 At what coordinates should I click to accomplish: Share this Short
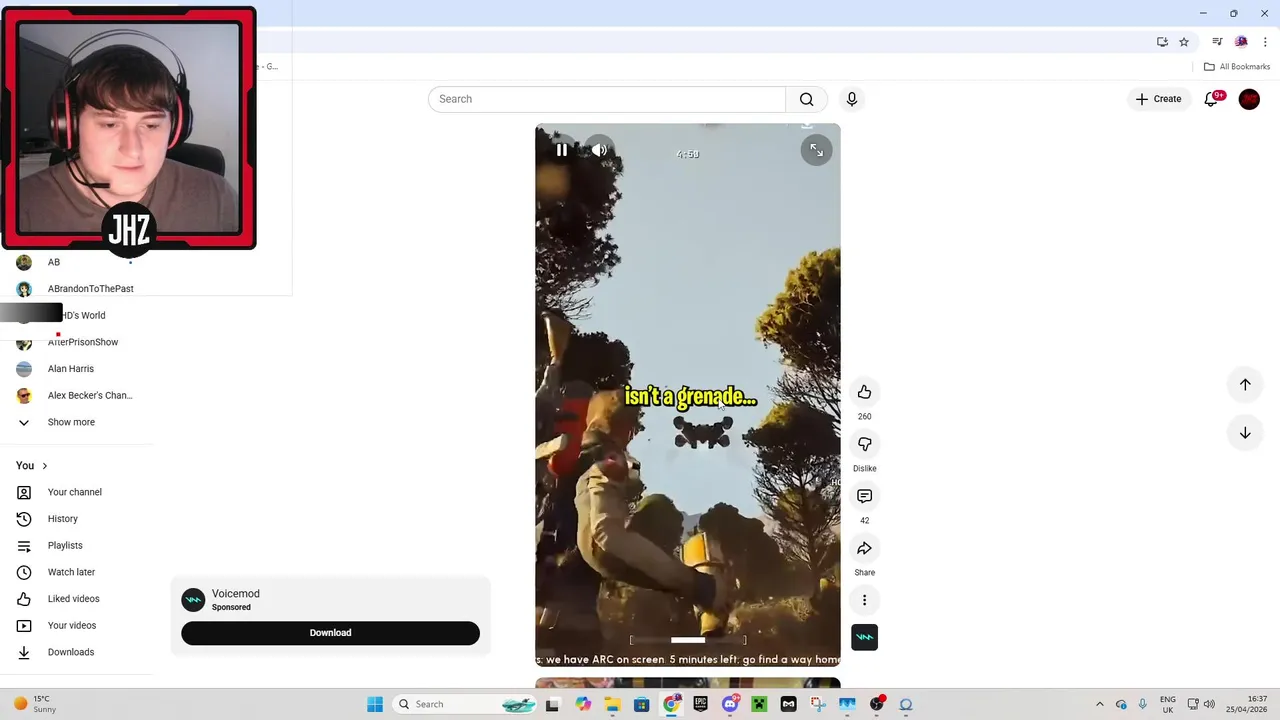point(864,548)
